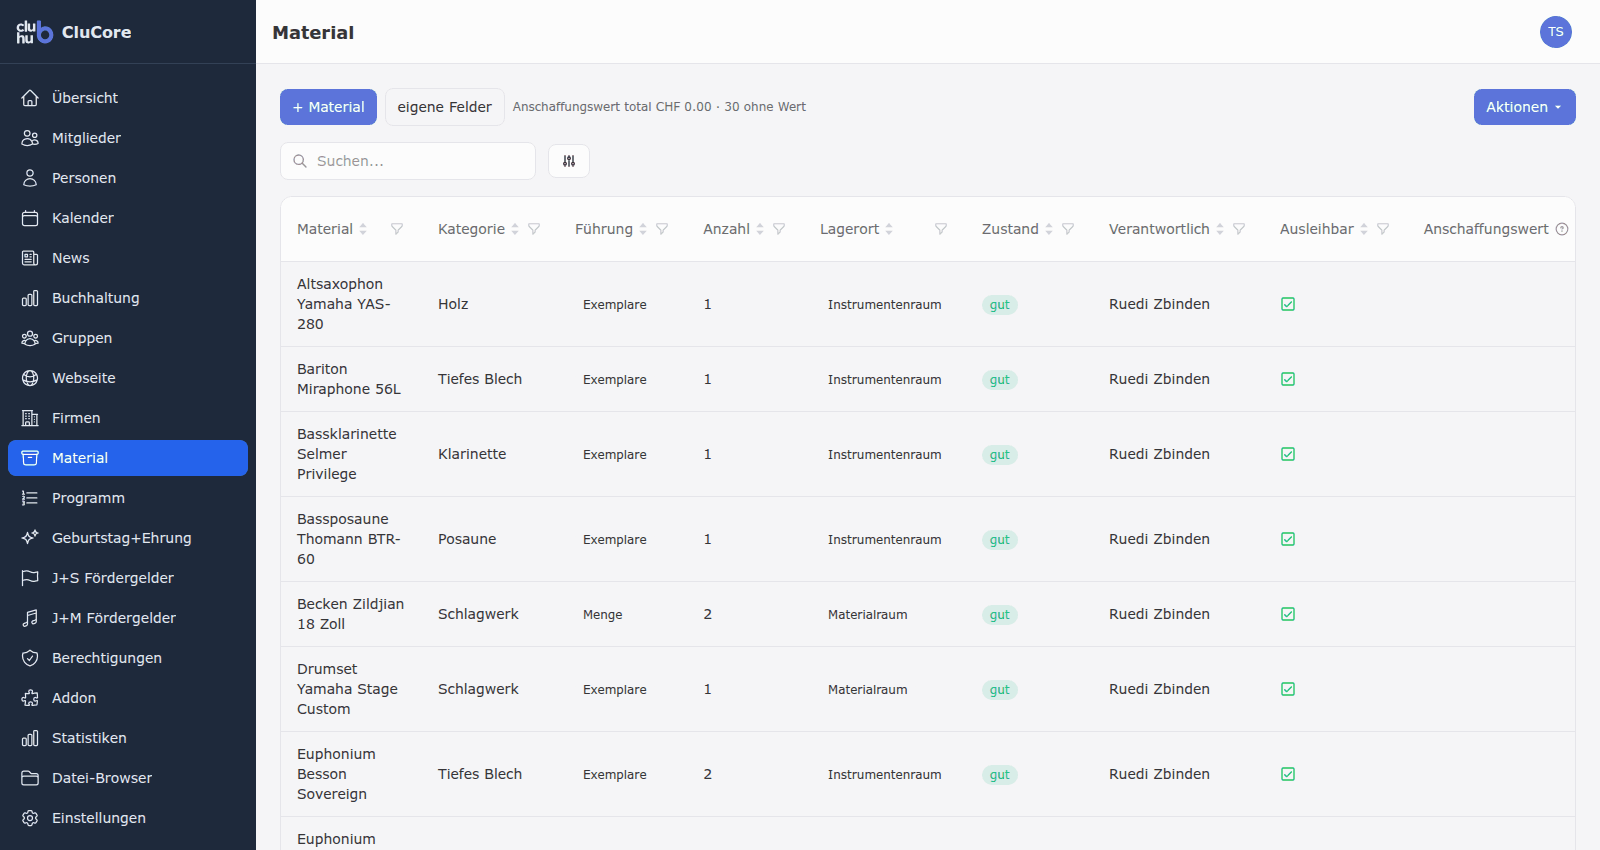Sort by the Zustand column arrows

point(1049,229)
